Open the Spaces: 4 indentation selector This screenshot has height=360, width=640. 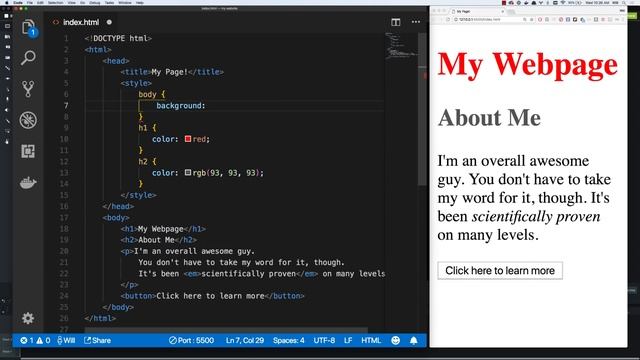pyautogui.click(x=289, y=340)
